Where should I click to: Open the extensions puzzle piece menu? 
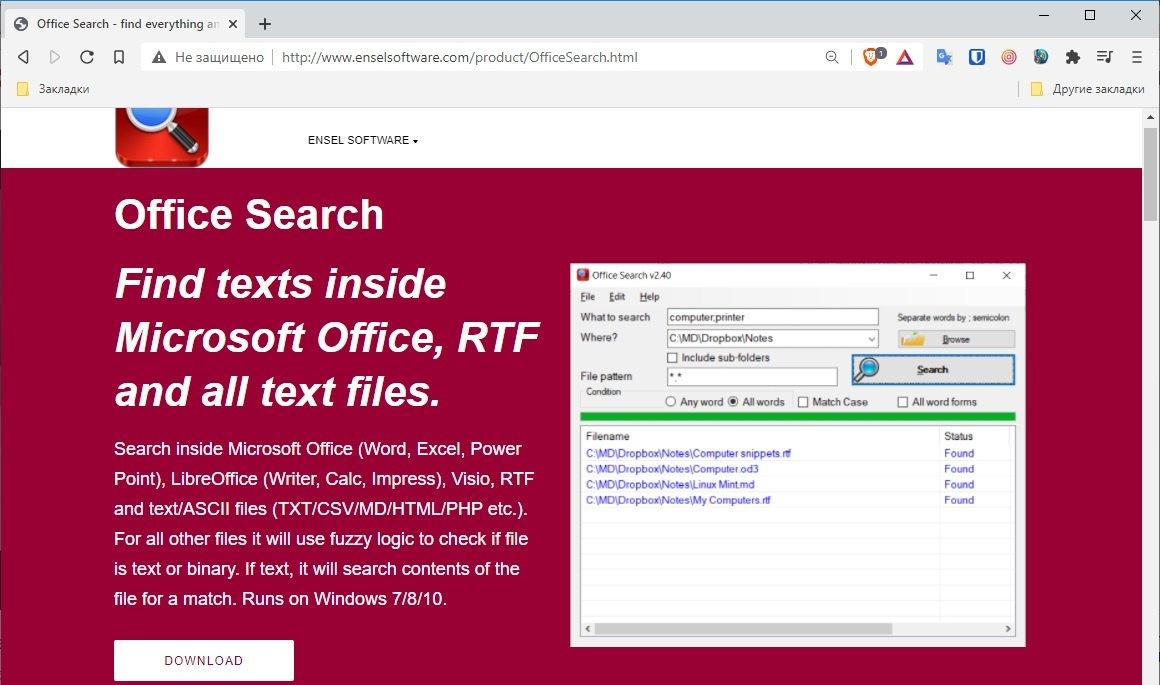coord(1073,57)
